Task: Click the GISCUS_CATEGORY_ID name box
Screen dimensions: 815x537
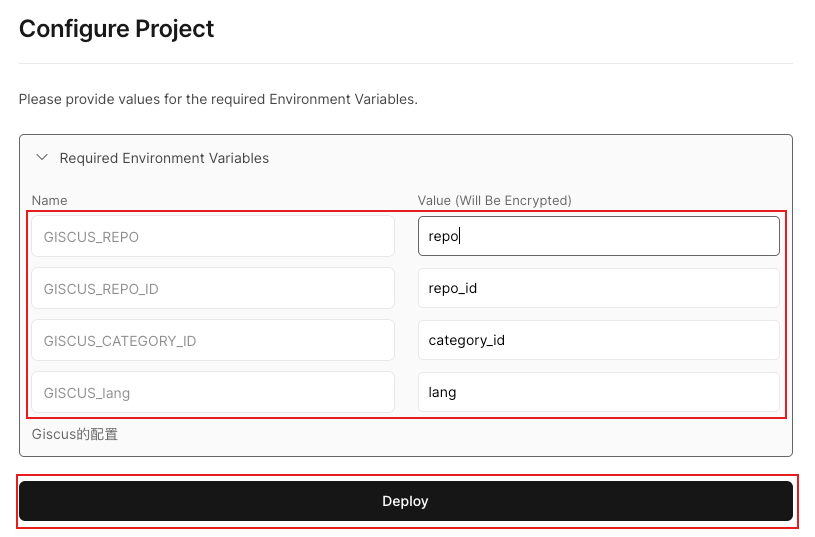Action: [213, 341]
